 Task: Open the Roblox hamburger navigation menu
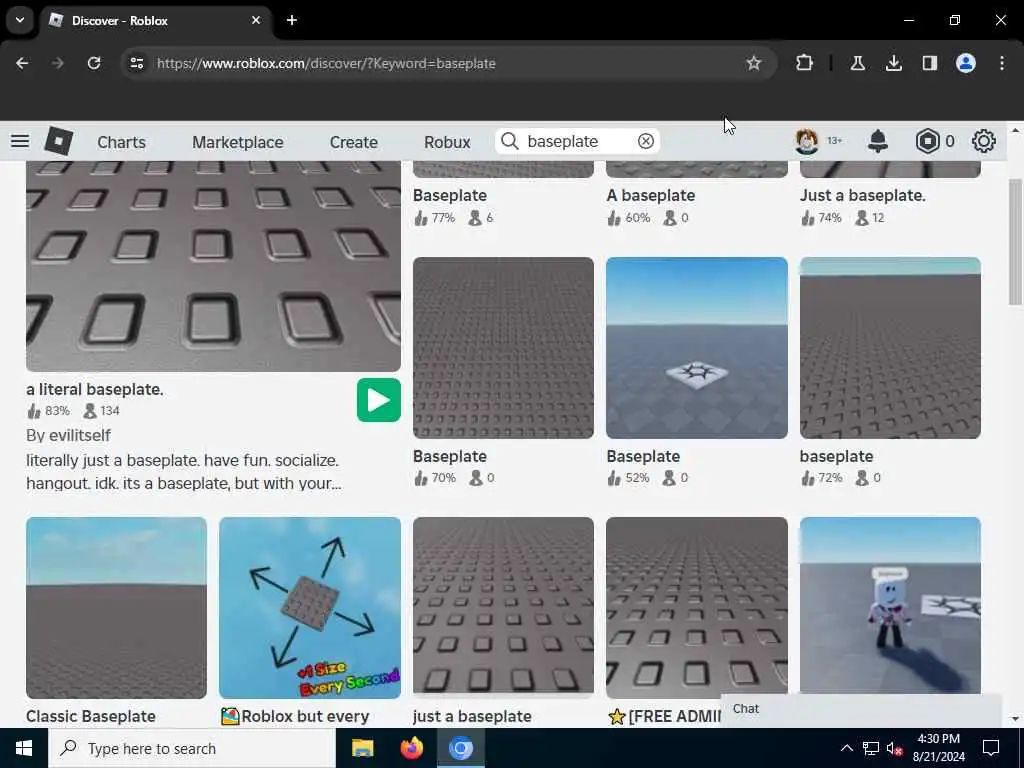[x=20, y=141]
